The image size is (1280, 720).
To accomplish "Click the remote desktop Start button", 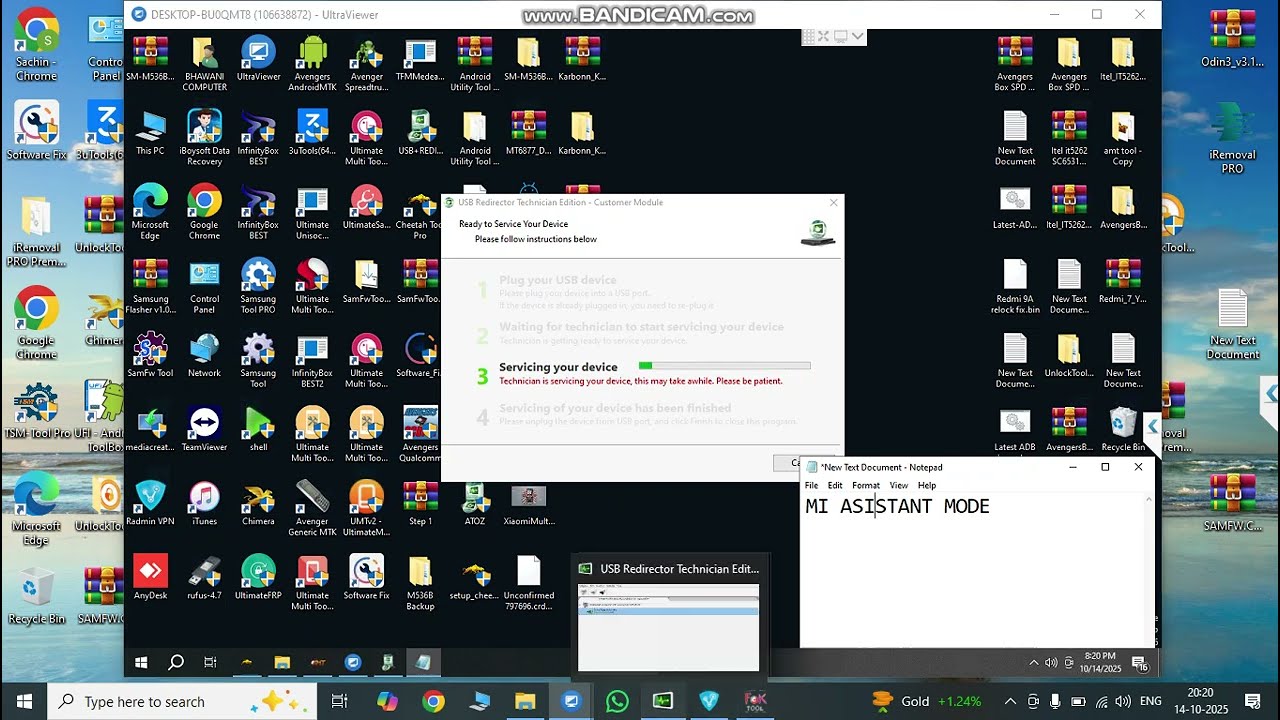I will (x=141, y=662).
